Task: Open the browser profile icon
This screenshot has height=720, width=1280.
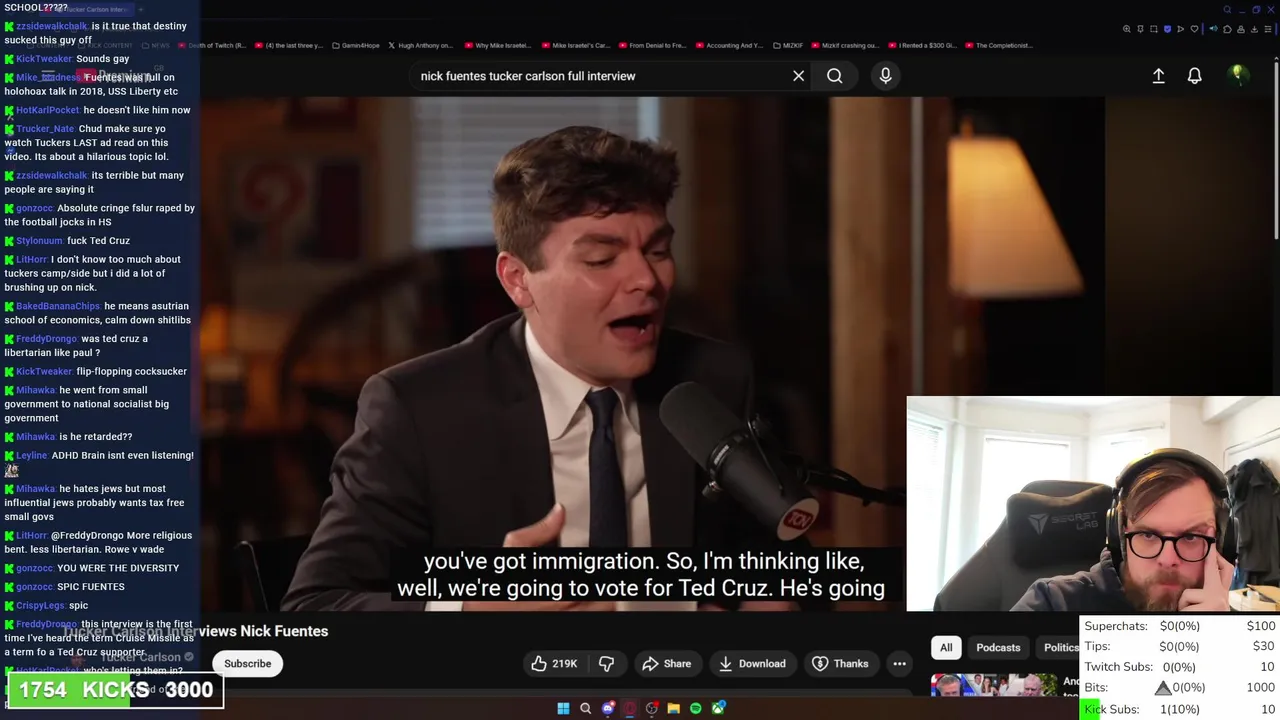Action: point(1241,29)
